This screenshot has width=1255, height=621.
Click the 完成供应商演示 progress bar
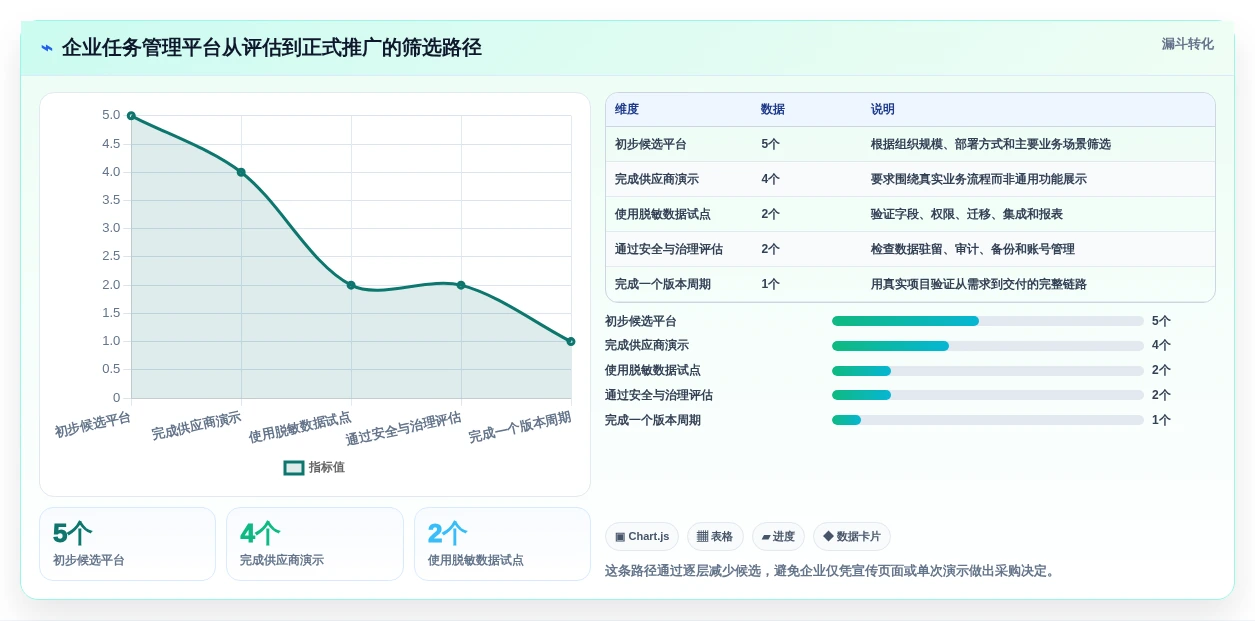988,346
